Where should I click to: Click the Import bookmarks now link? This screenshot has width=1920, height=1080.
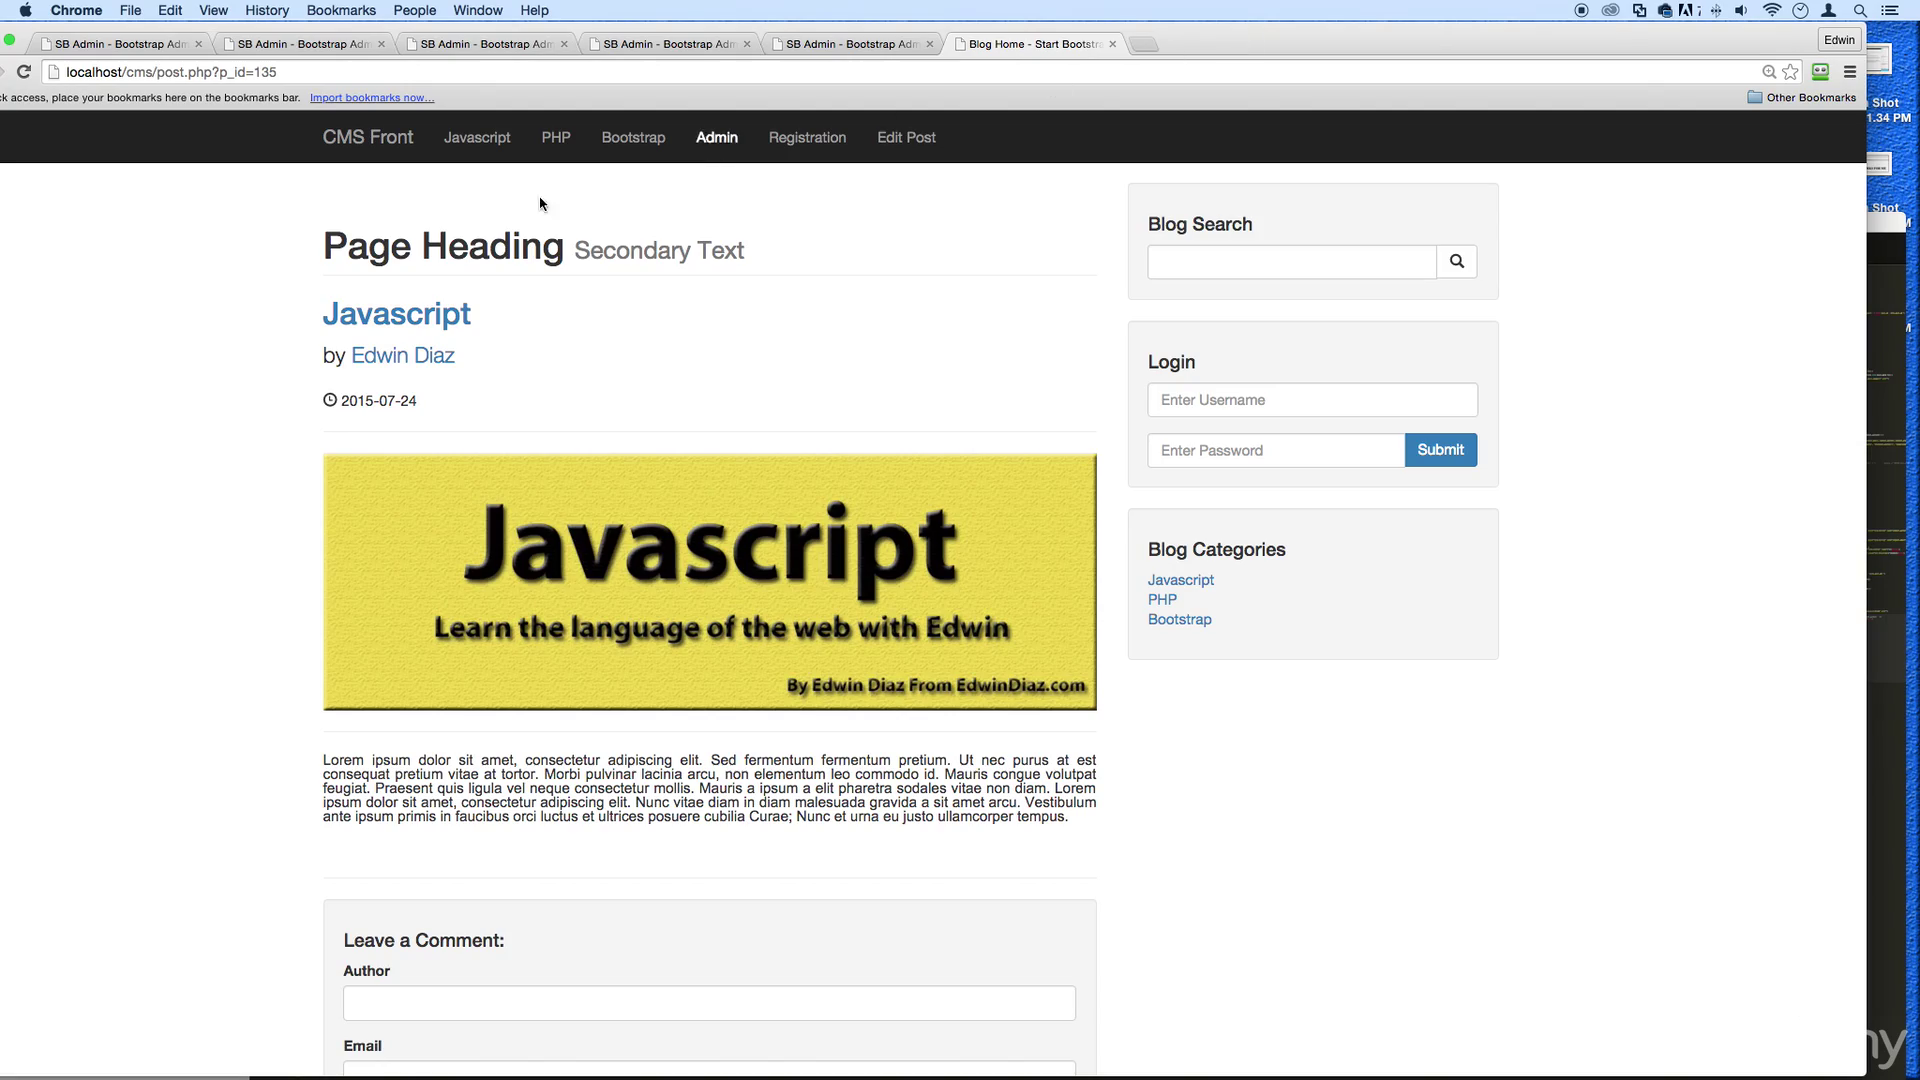372,98
